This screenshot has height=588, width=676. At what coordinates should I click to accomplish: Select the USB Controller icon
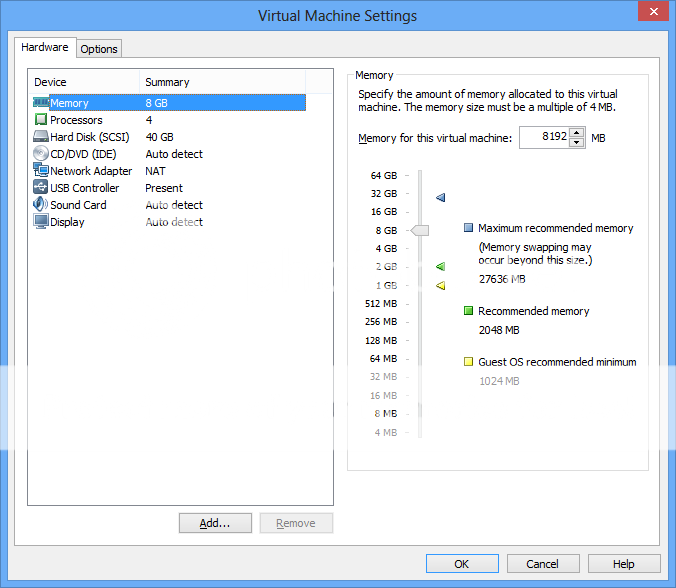[x=41, y=188]
